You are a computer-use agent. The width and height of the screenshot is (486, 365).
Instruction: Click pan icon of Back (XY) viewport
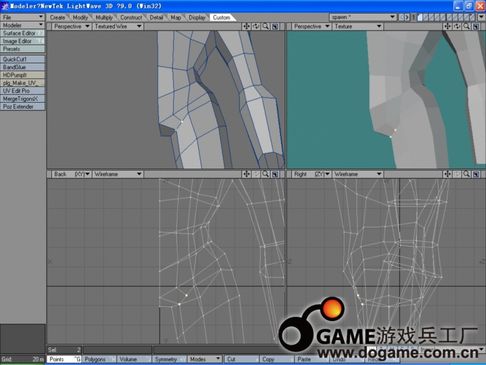pos(247,174)
